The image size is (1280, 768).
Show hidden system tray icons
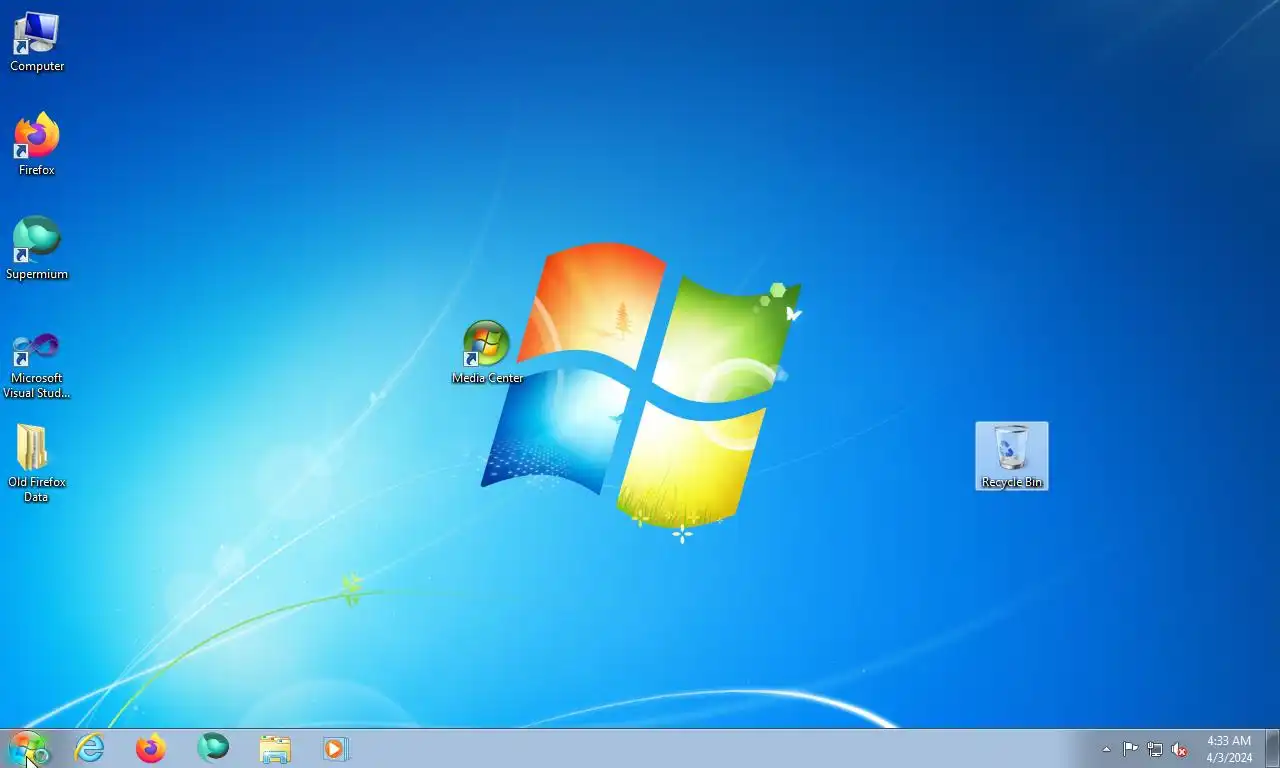pos(1106,749)
